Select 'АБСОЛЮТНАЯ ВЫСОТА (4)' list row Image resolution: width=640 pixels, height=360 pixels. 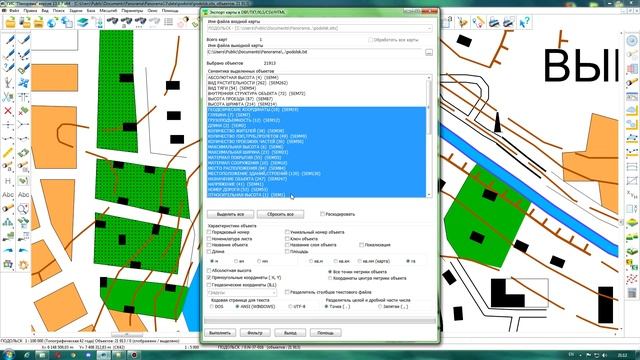coord(317,78)
